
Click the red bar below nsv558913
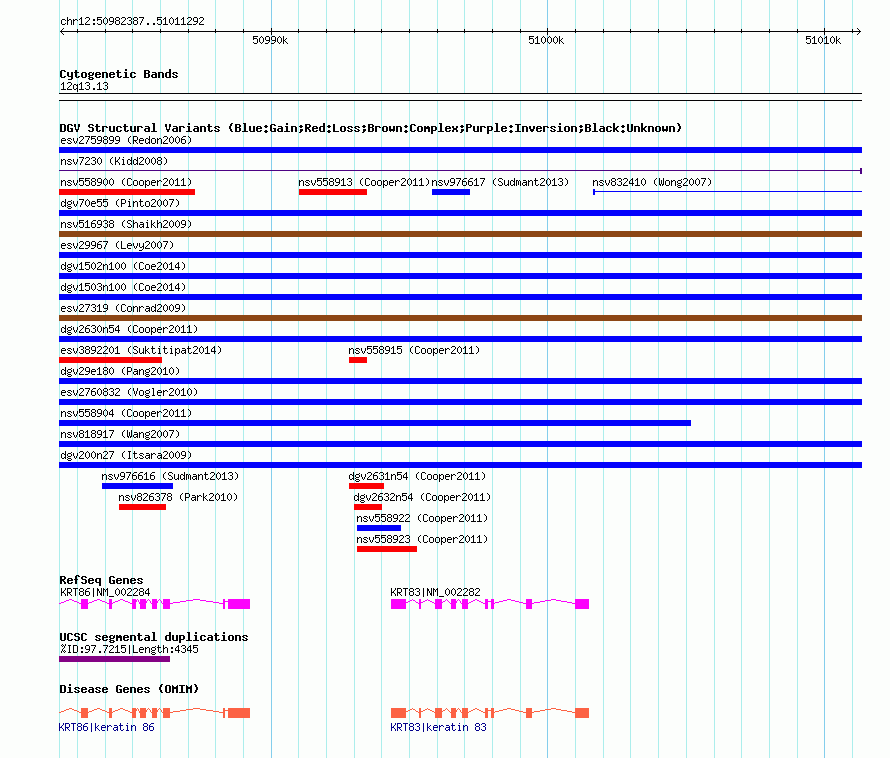point(333,192)
